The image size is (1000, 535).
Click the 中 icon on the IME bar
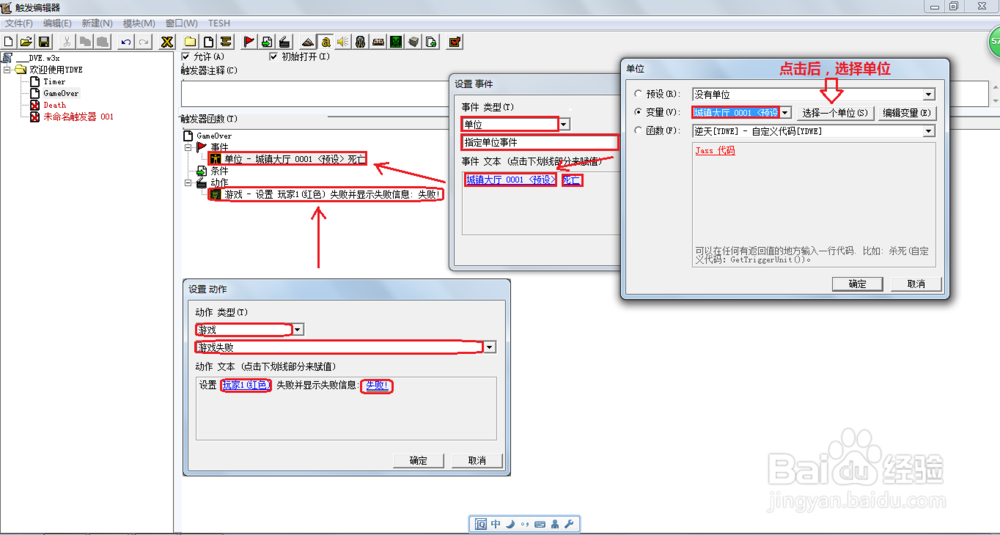496,524
